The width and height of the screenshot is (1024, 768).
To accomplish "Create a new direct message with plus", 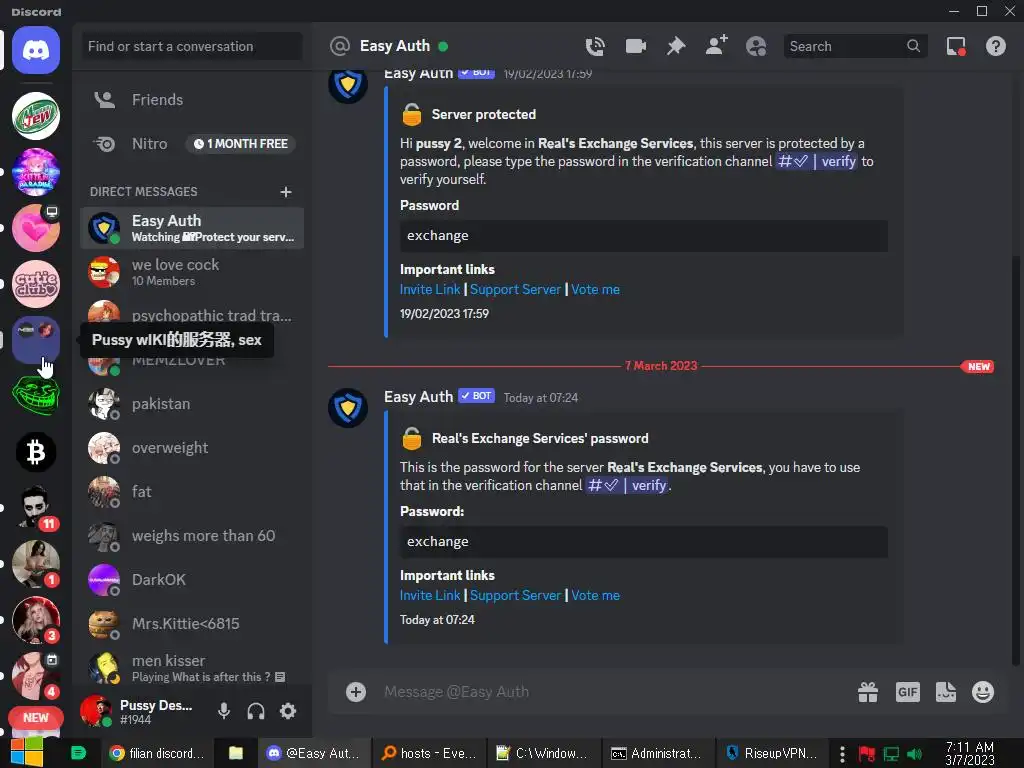I will pos(285,192).
